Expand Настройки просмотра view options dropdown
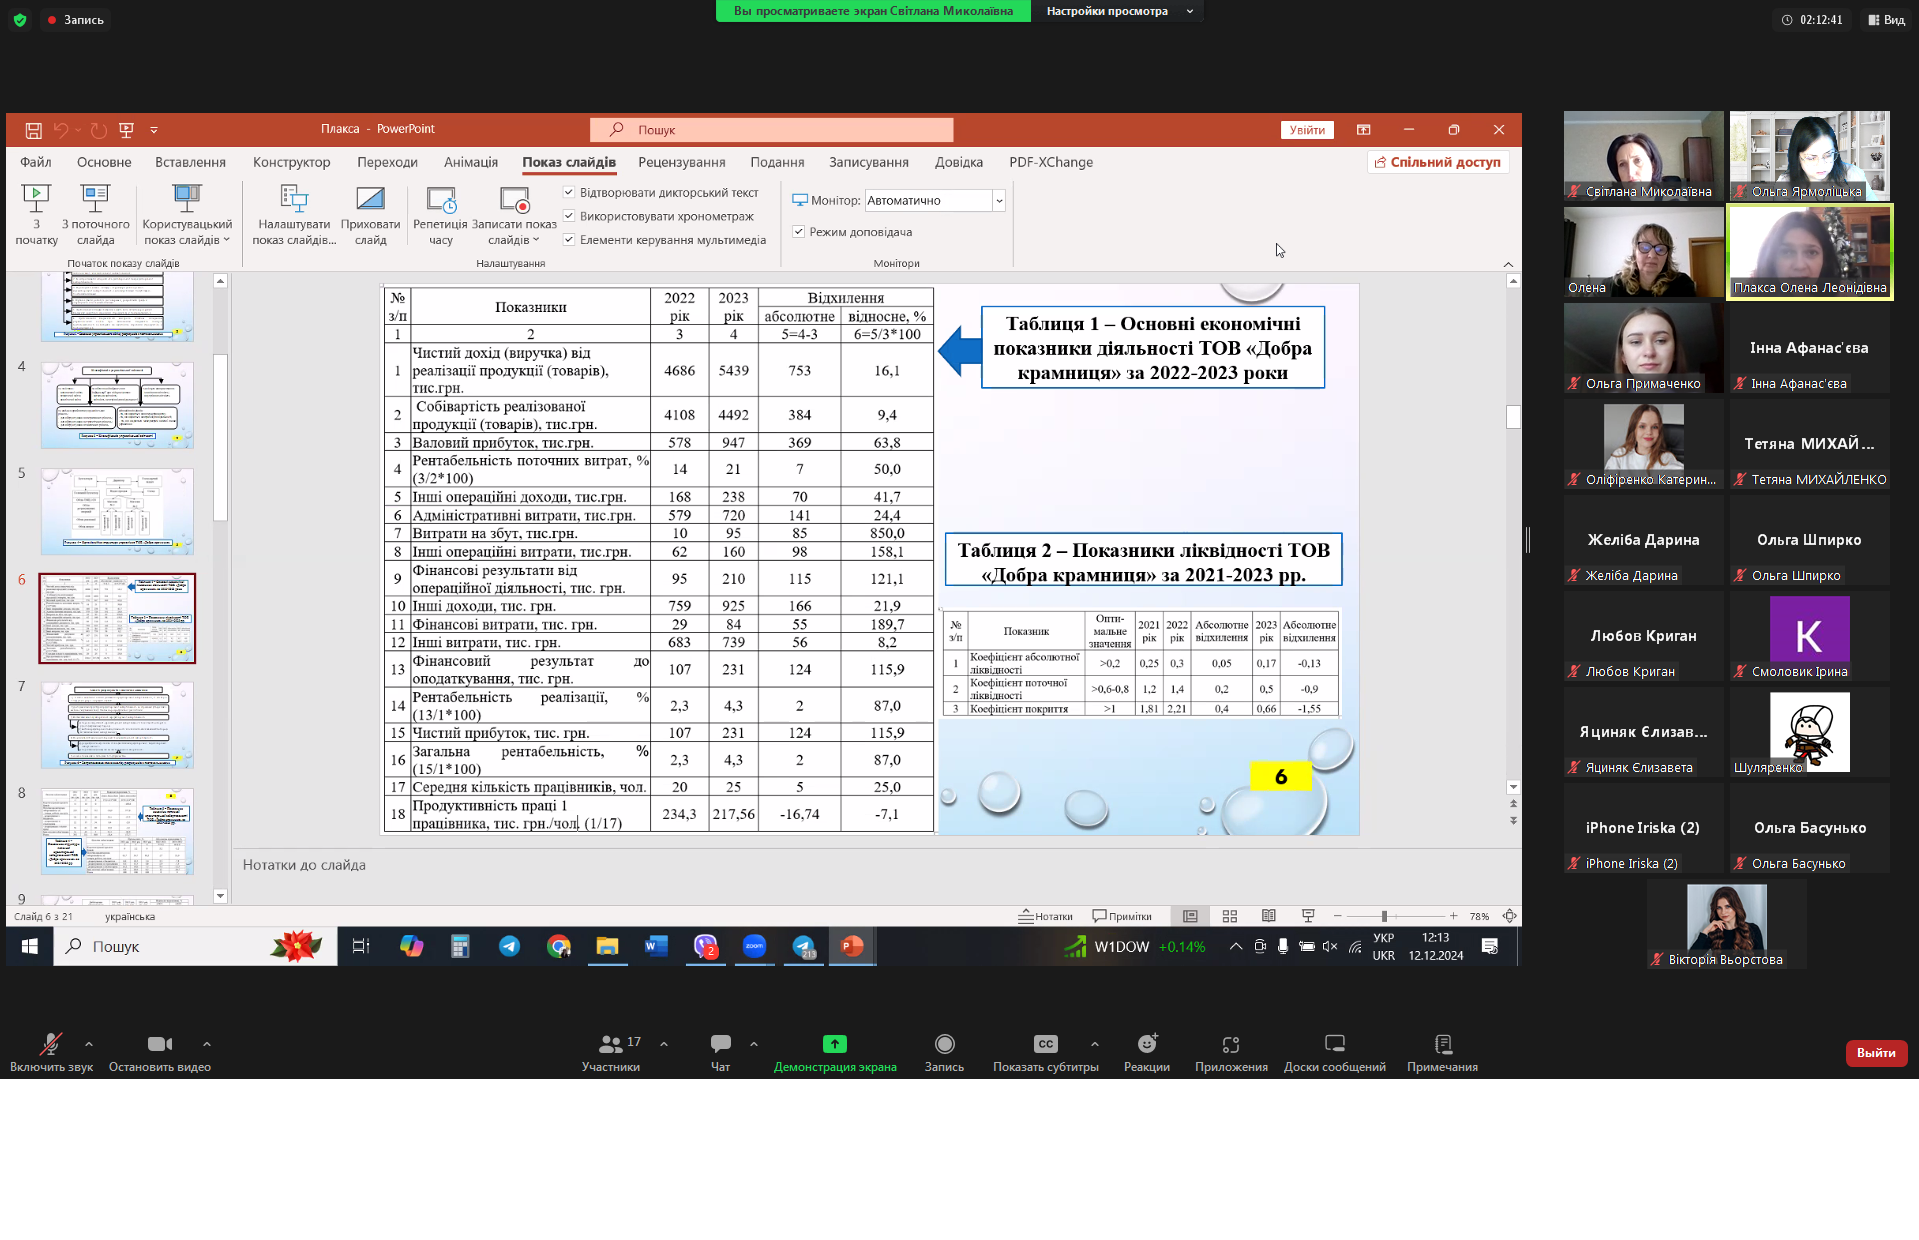 point(1190,11)
